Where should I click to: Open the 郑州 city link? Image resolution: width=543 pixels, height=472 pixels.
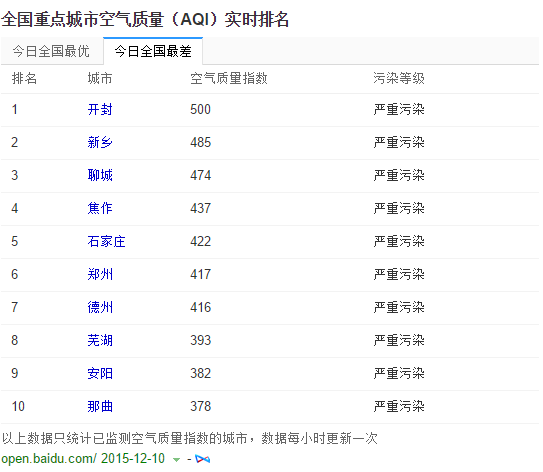click(100, 274)
